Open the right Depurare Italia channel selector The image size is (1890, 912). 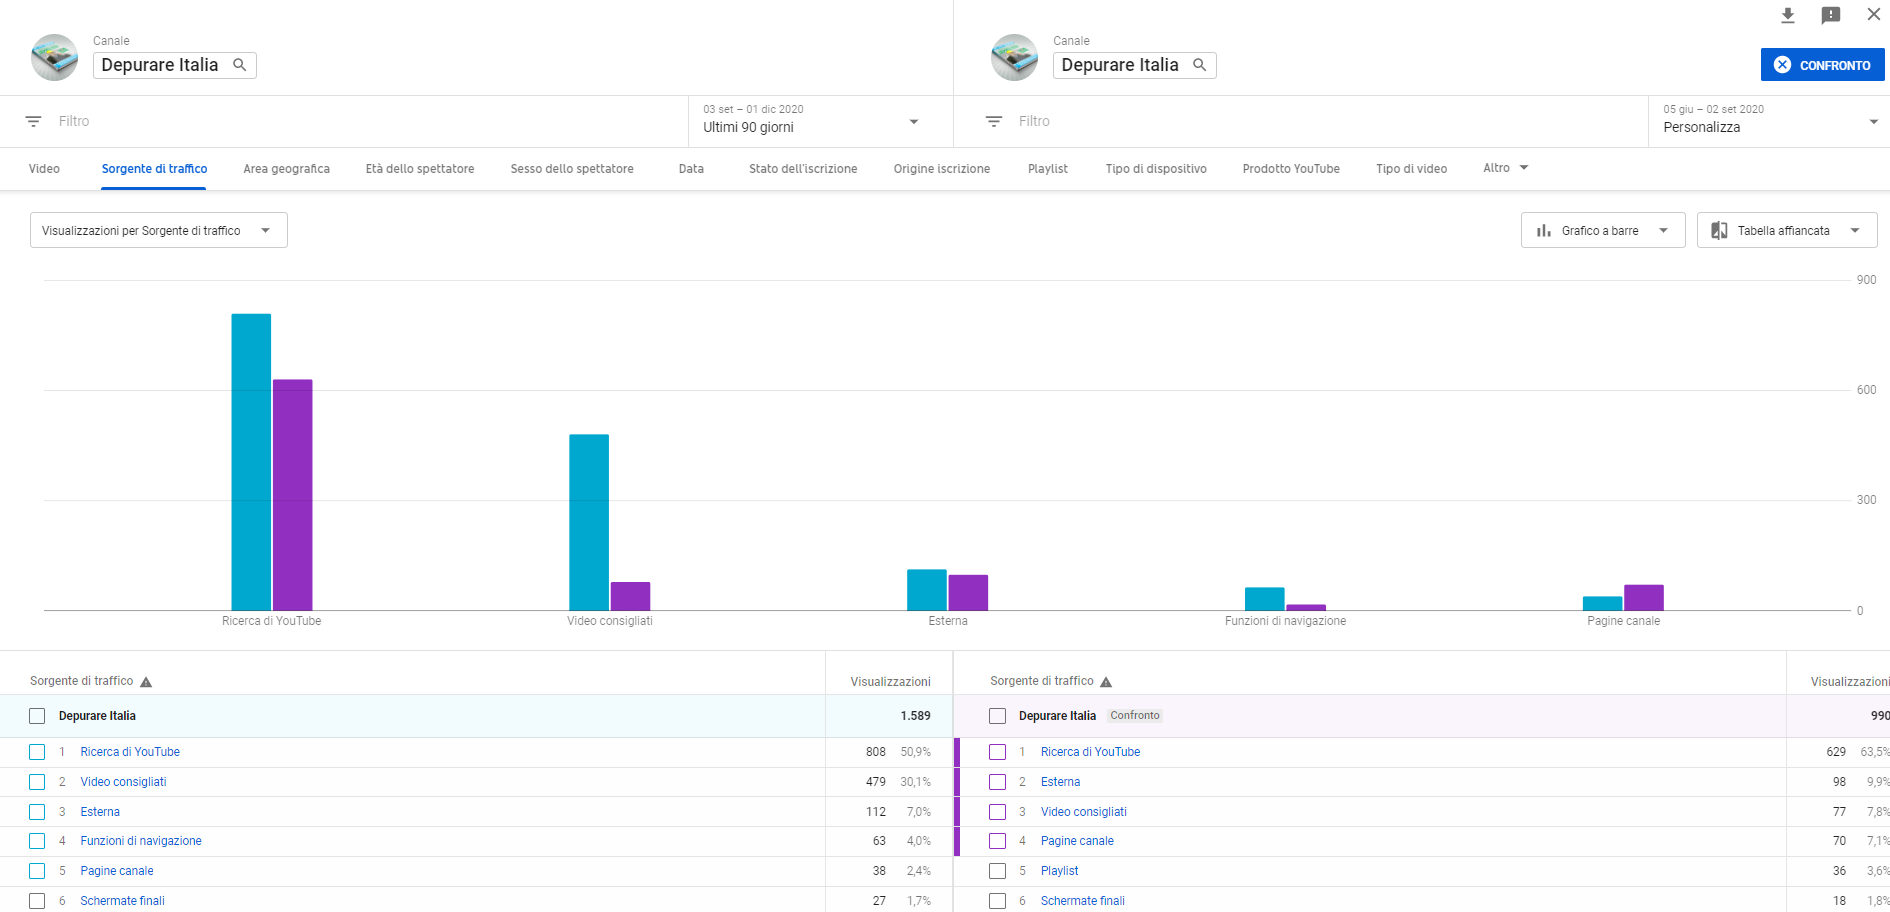[1135, 65]
